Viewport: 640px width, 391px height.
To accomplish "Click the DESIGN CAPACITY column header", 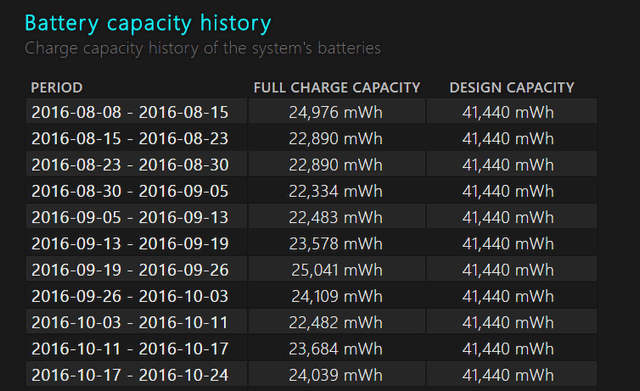I will click(512, 88).
